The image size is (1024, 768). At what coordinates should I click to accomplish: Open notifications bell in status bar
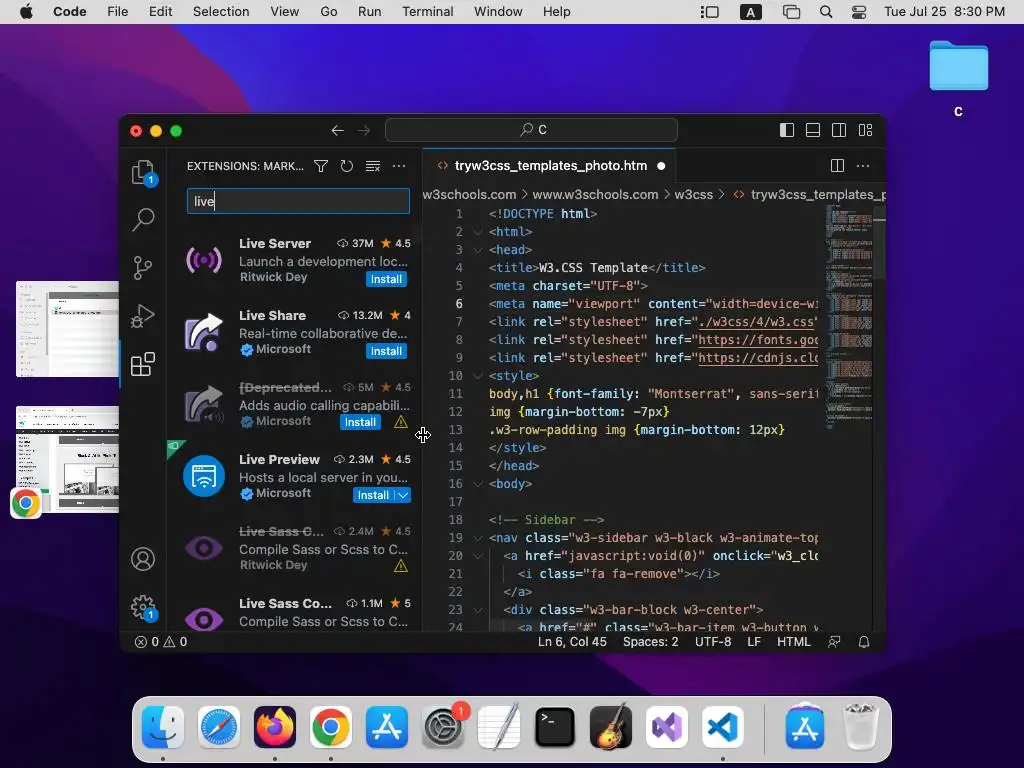pos(864,642)
